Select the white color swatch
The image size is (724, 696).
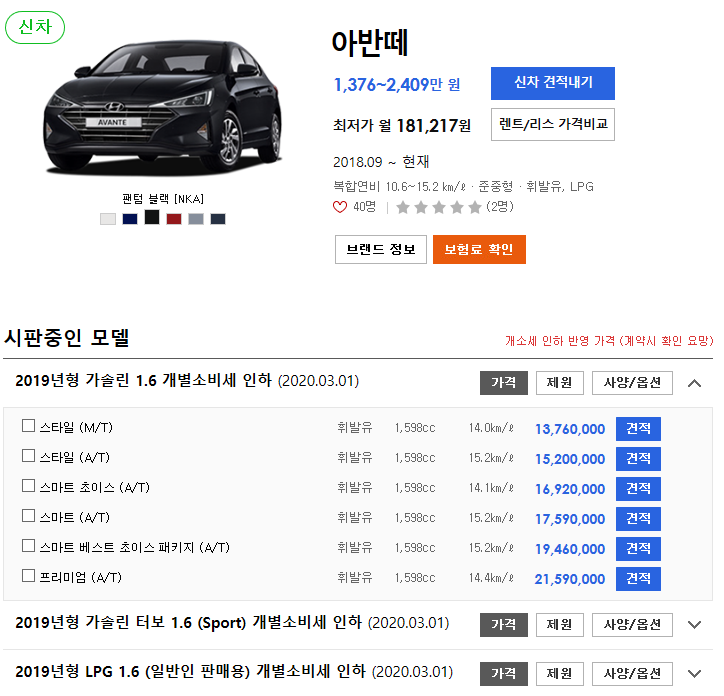pos(108,219)
